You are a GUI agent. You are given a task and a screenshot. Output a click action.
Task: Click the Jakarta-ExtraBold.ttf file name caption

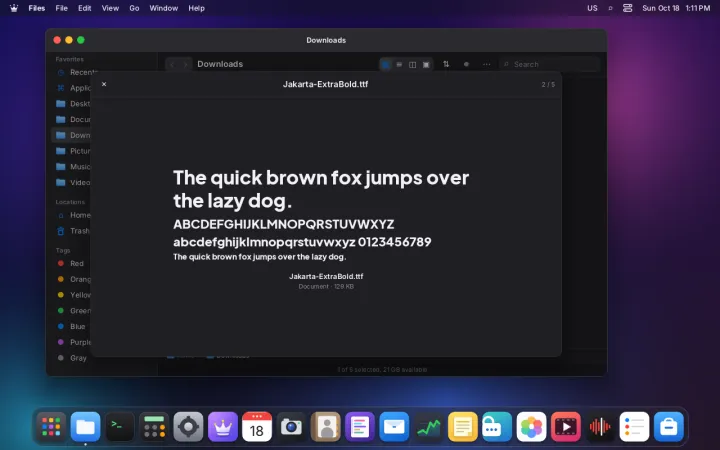(x=326, y=276)
